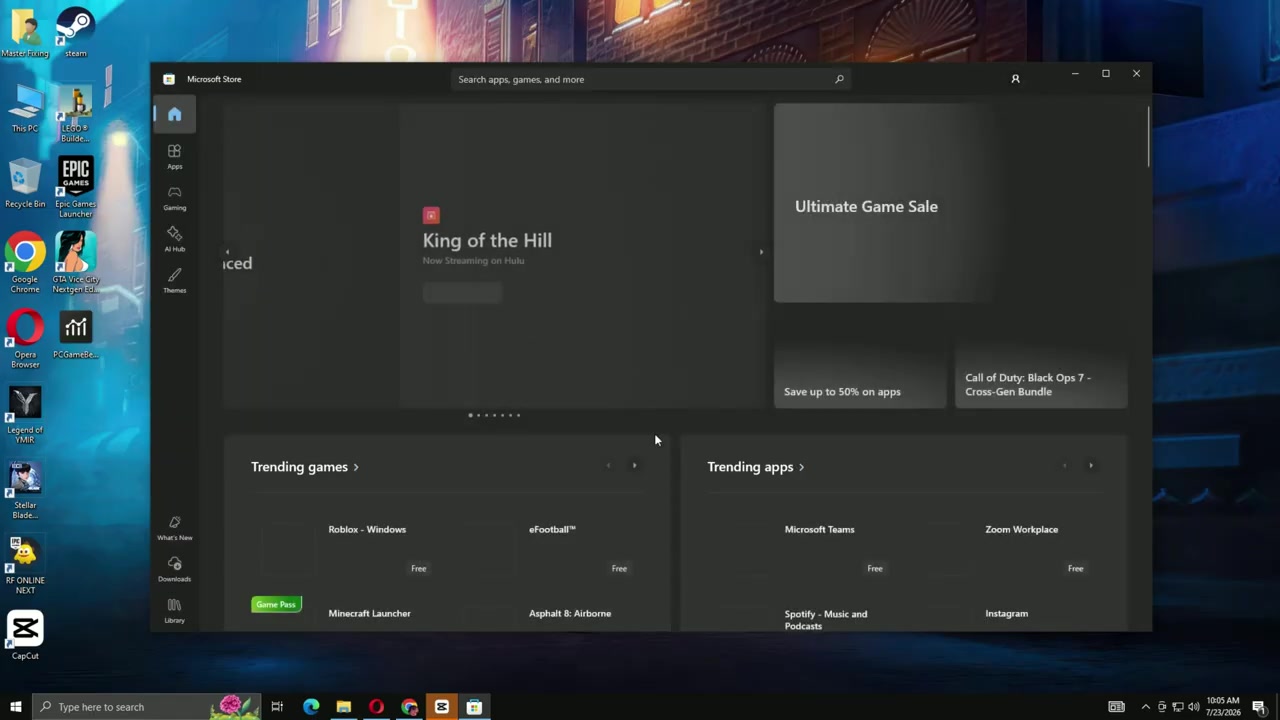Select the Opera Browser desktop icon
Viewport: 1280px width, 720px height.
[25, 339]
